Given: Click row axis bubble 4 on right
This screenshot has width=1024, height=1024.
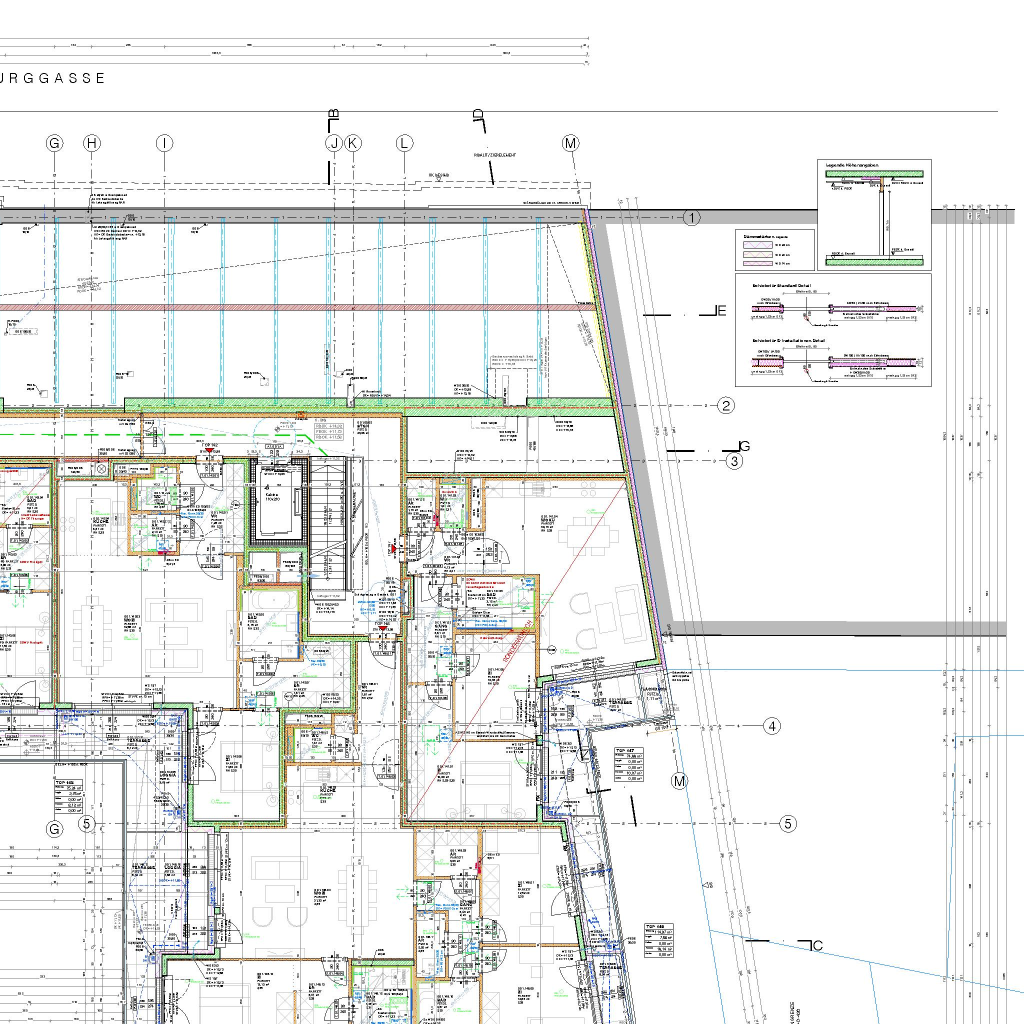Looking at the screenshot, I should [771, 726].
